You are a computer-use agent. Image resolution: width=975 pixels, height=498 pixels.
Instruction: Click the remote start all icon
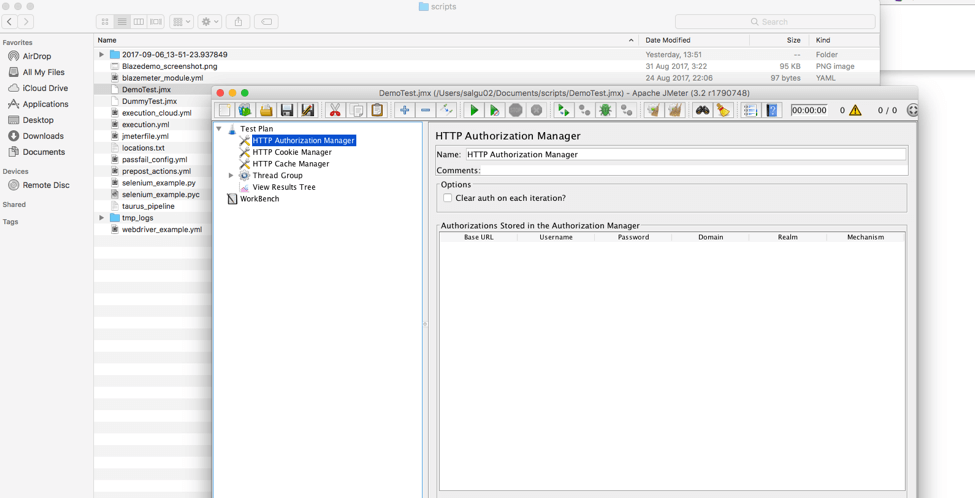point(564,111)
